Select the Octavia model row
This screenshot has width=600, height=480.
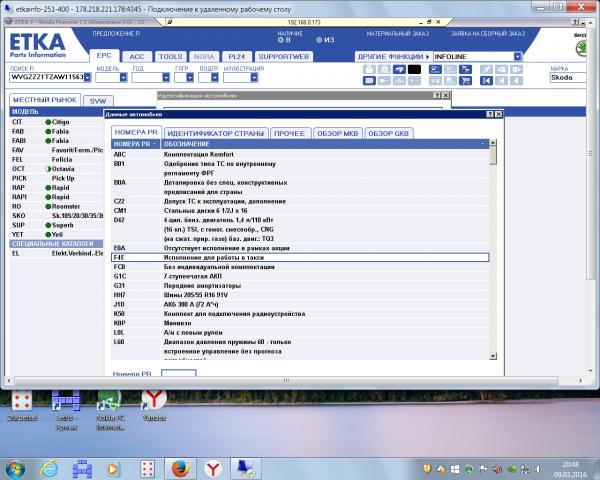tap(57, 169)
